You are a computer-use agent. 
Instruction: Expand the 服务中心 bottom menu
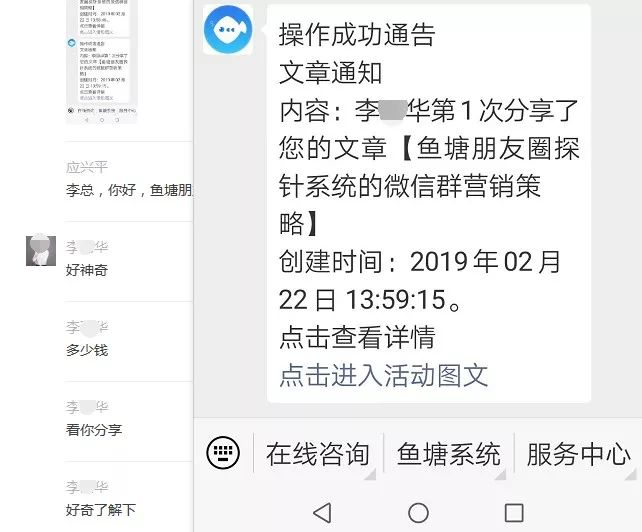point(578,453)
